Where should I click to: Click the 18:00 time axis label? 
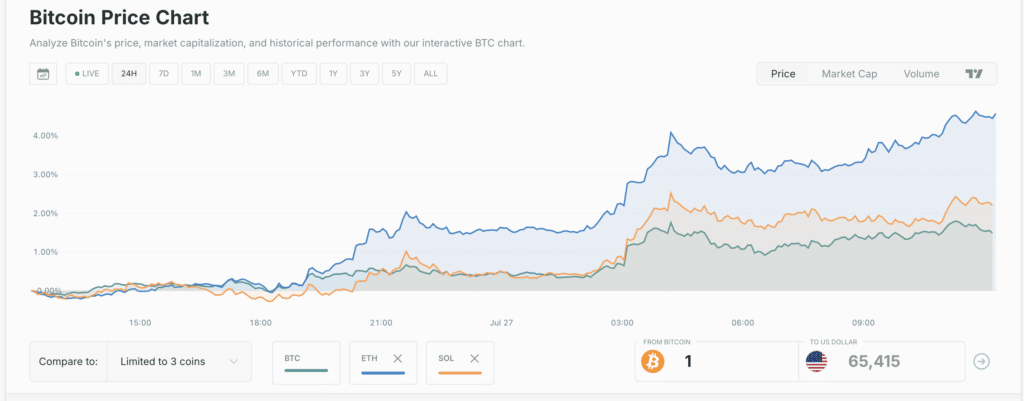(x=261, y=322)
